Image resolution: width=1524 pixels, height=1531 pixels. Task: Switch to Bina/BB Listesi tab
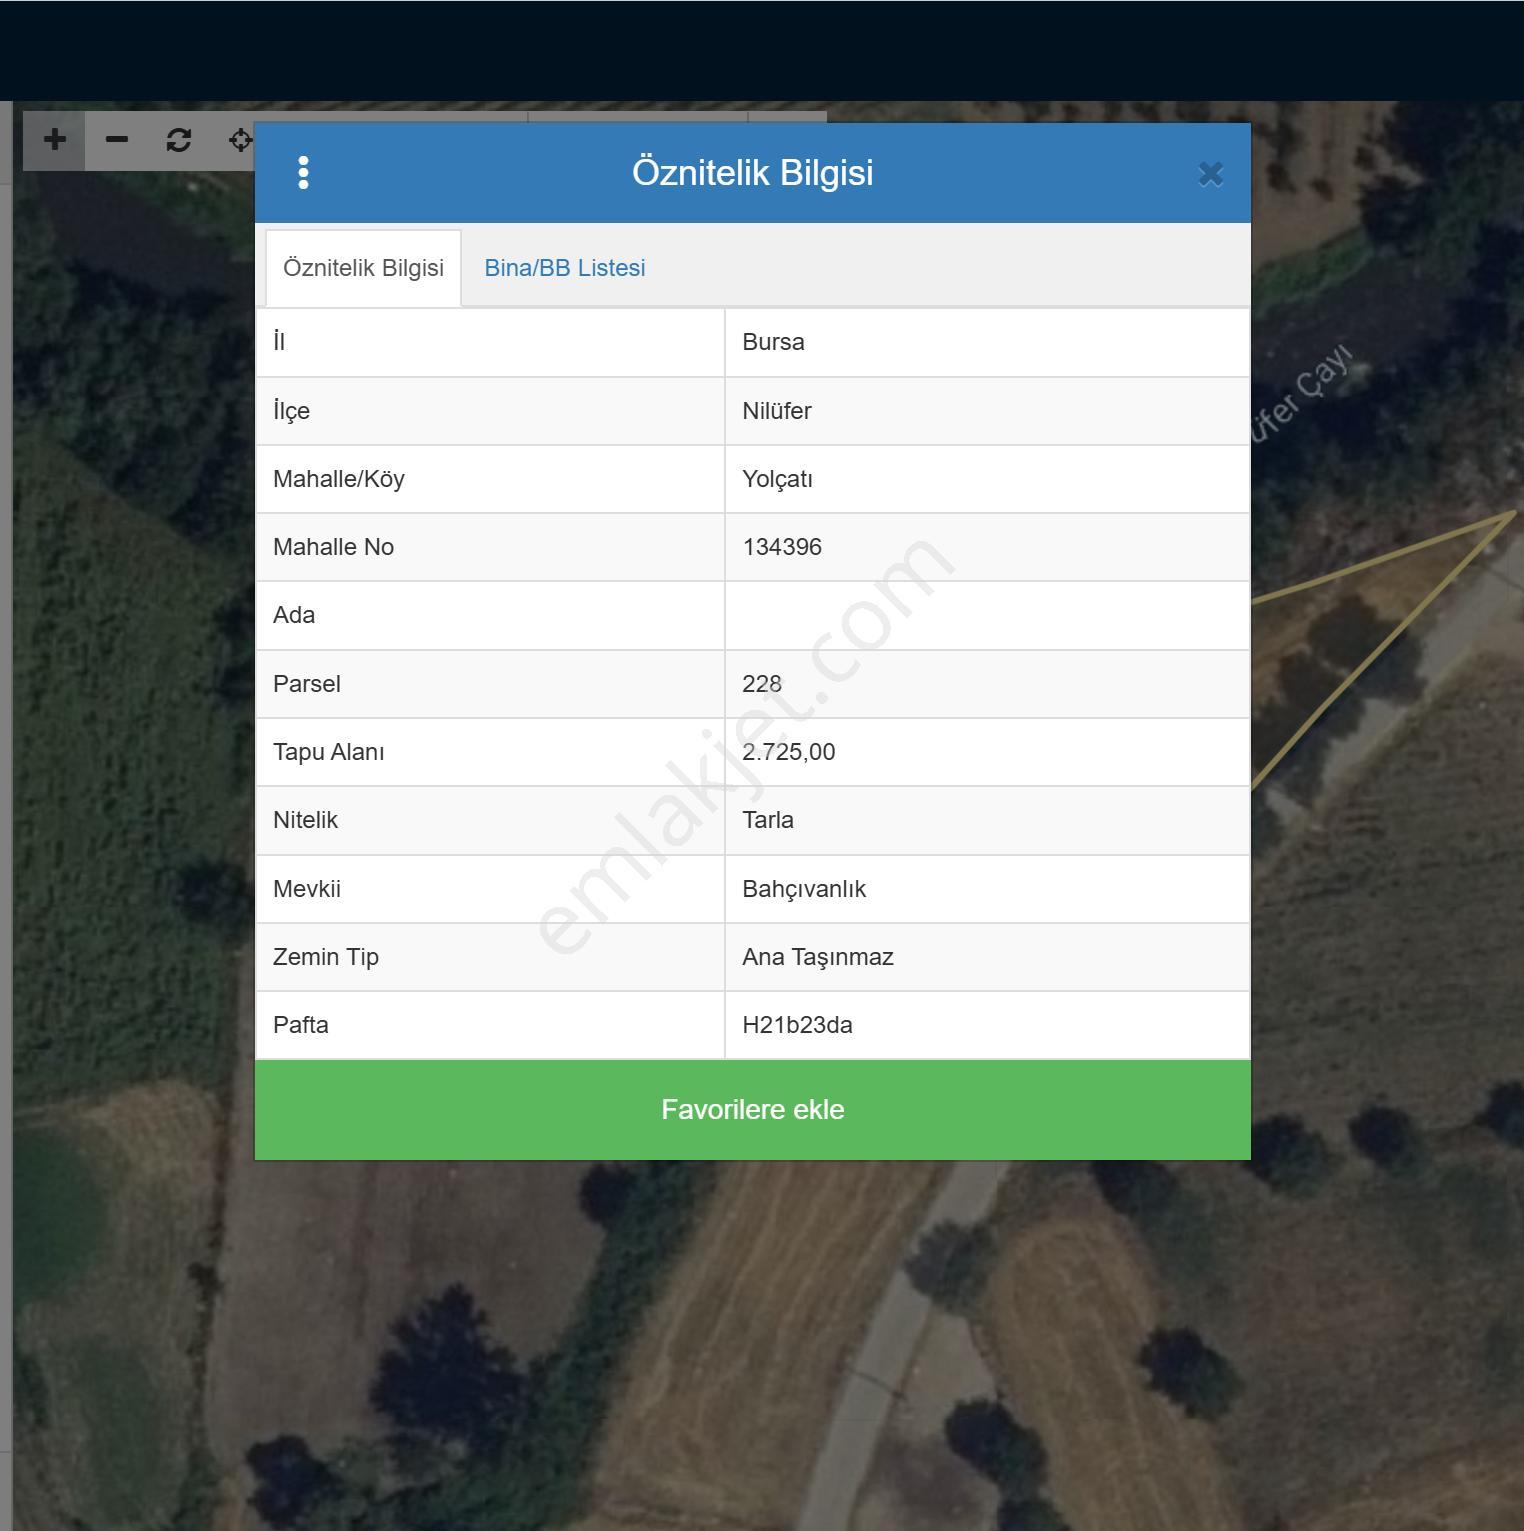pos(565,268)
